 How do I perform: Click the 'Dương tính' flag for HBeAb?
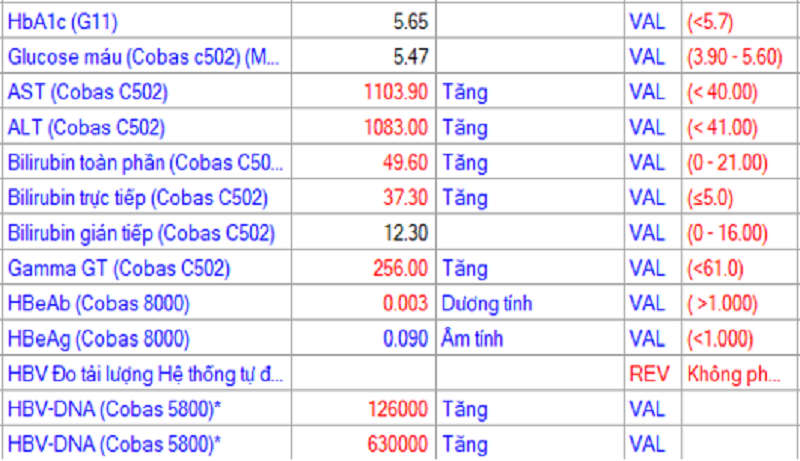[x=486, y=304]
